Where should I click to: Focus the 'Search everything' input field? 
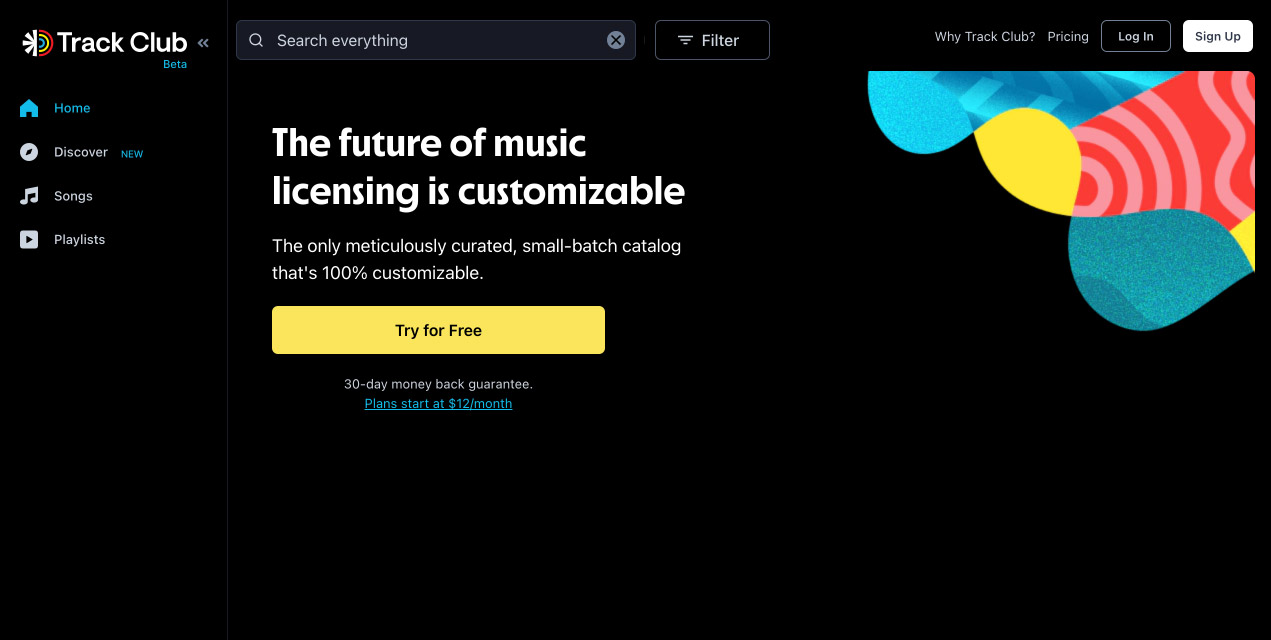(x=430, y=40)
